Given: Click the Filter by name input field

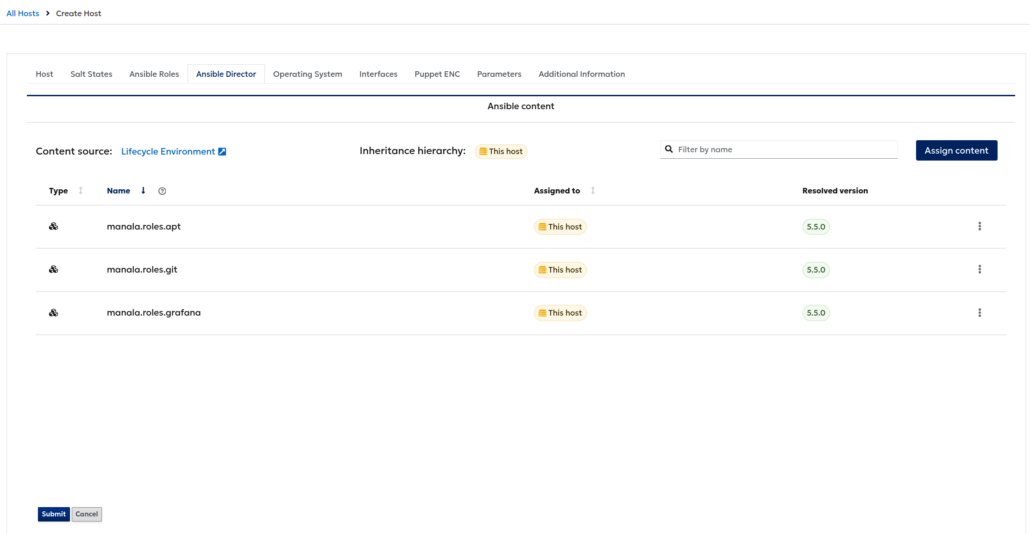Looking at the screenshot, I should click(x=778, y=149).
